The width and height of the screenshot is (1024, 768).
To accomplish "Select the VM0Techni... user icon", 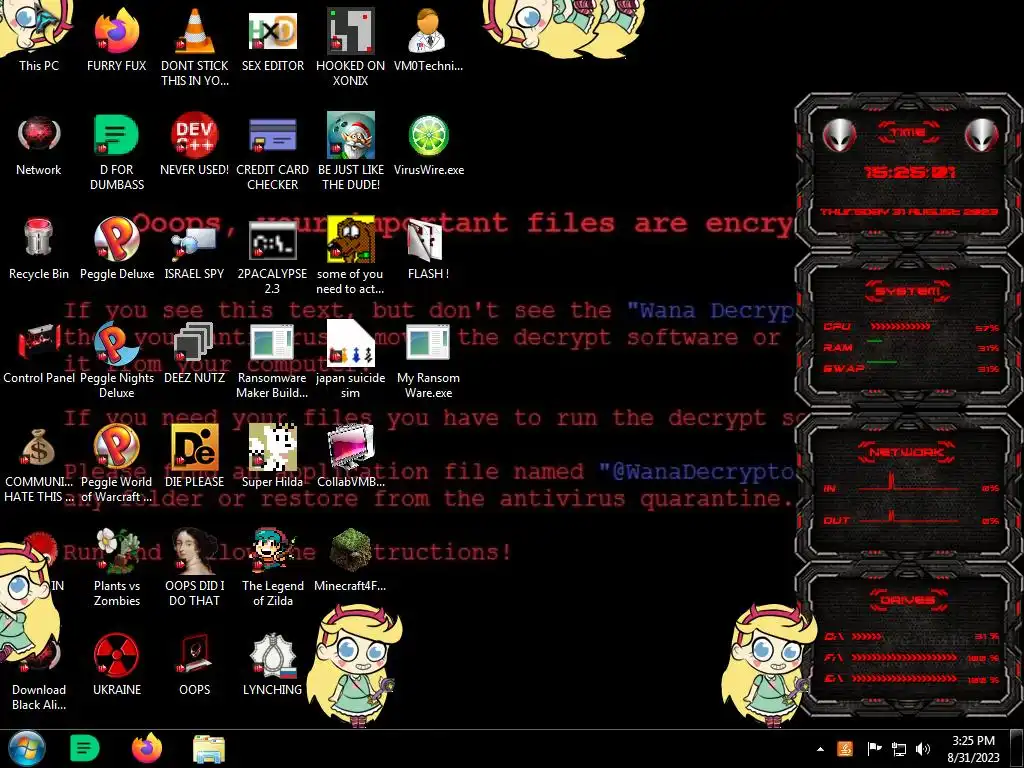I will 428,38.
